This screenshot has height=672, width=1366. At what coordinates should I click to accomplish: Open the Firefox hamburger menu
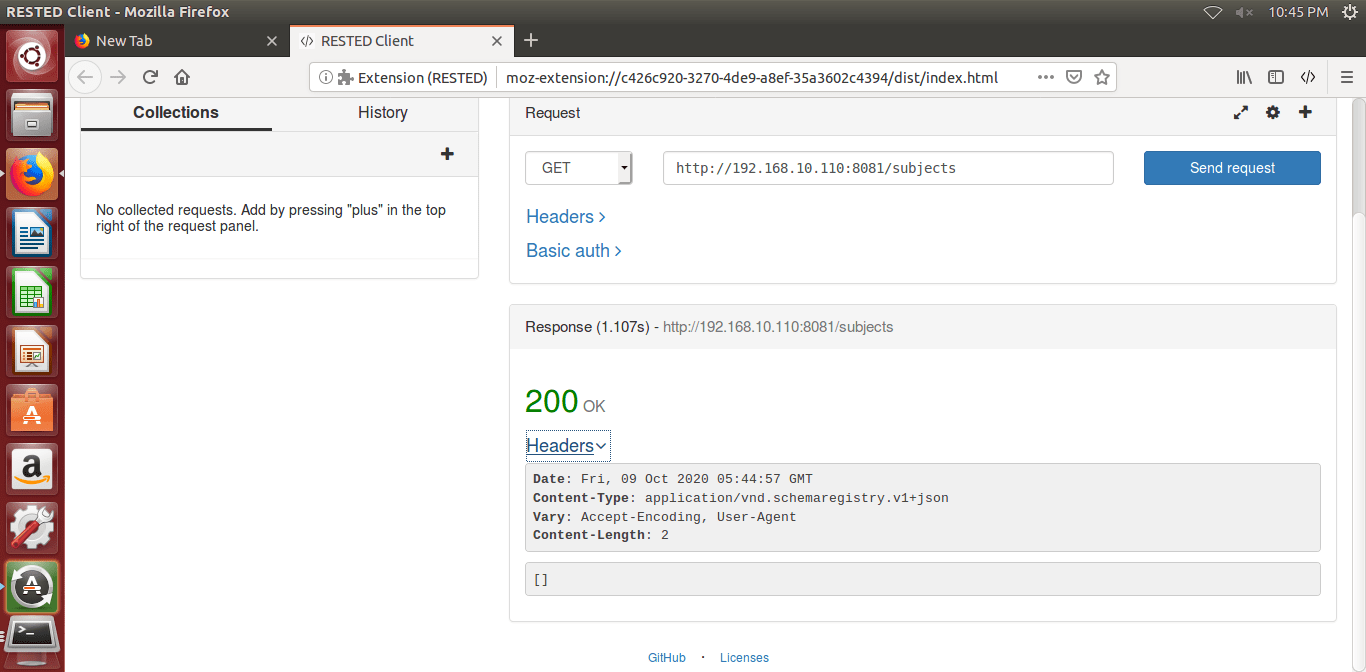click(x=1346, y=77)
